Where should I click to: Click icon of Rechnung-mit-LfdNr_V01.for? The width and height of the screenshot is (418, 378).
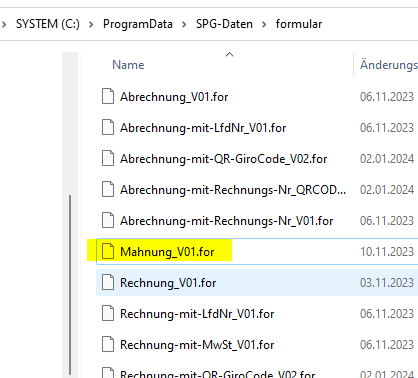point(108,313)
